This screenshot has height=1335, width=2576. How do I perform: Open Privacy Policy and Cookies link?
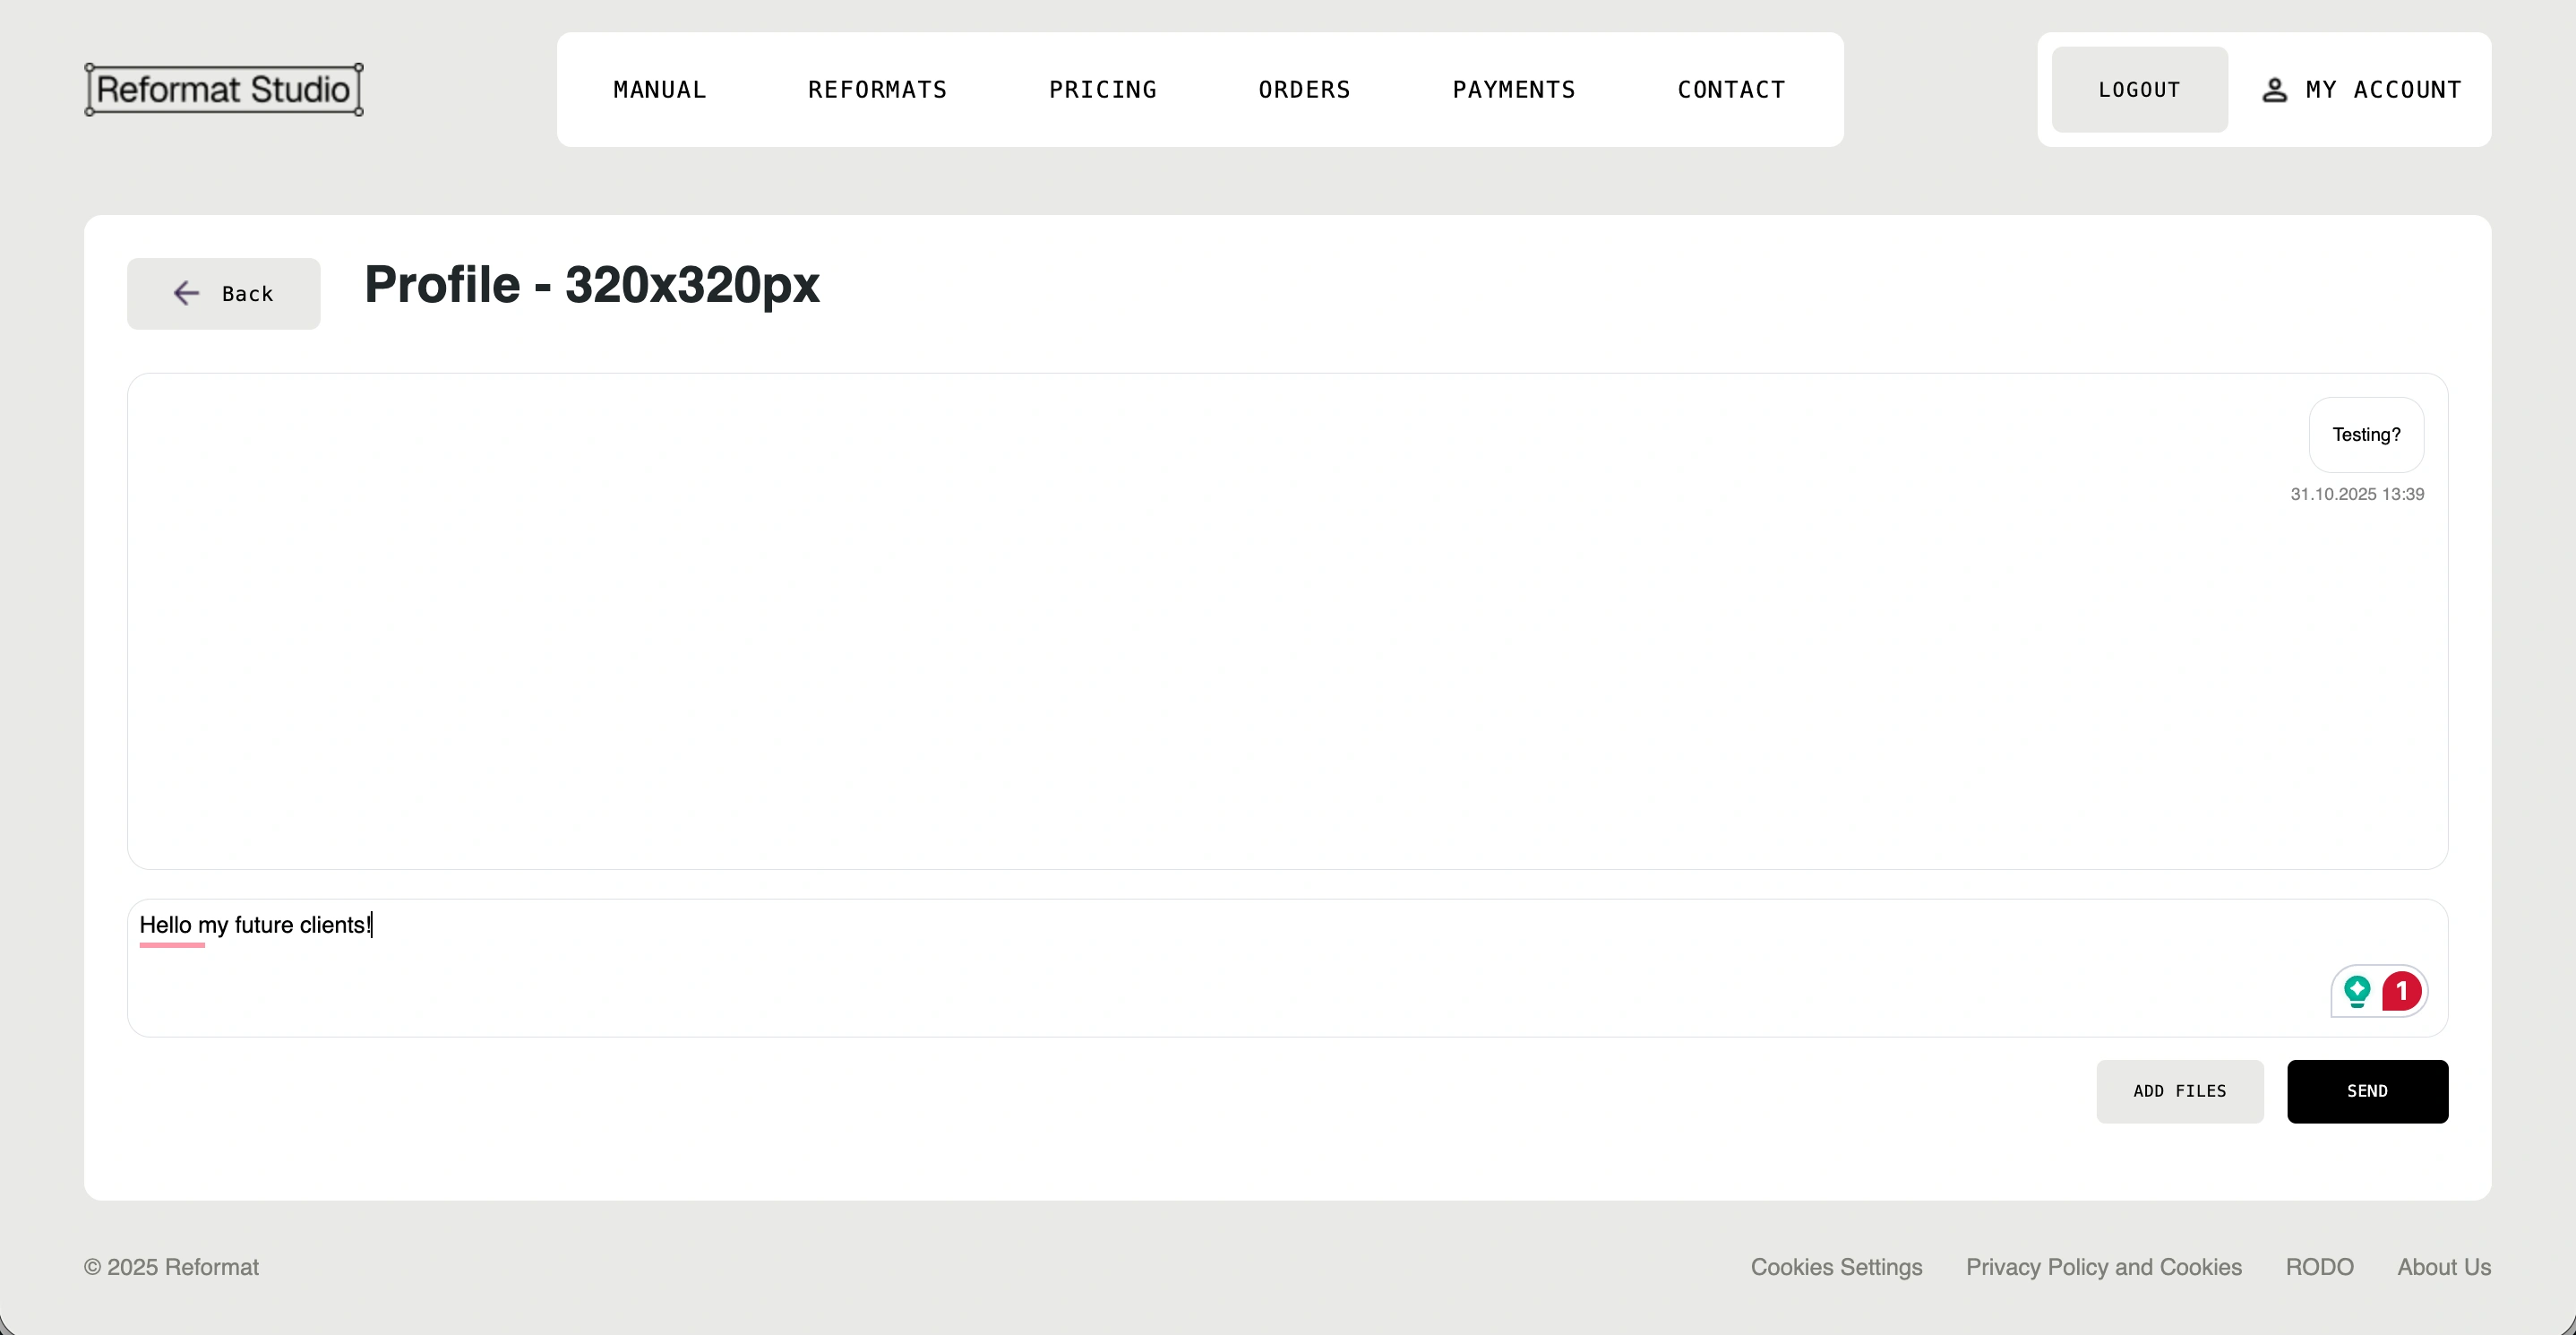pos(2103,1267)
